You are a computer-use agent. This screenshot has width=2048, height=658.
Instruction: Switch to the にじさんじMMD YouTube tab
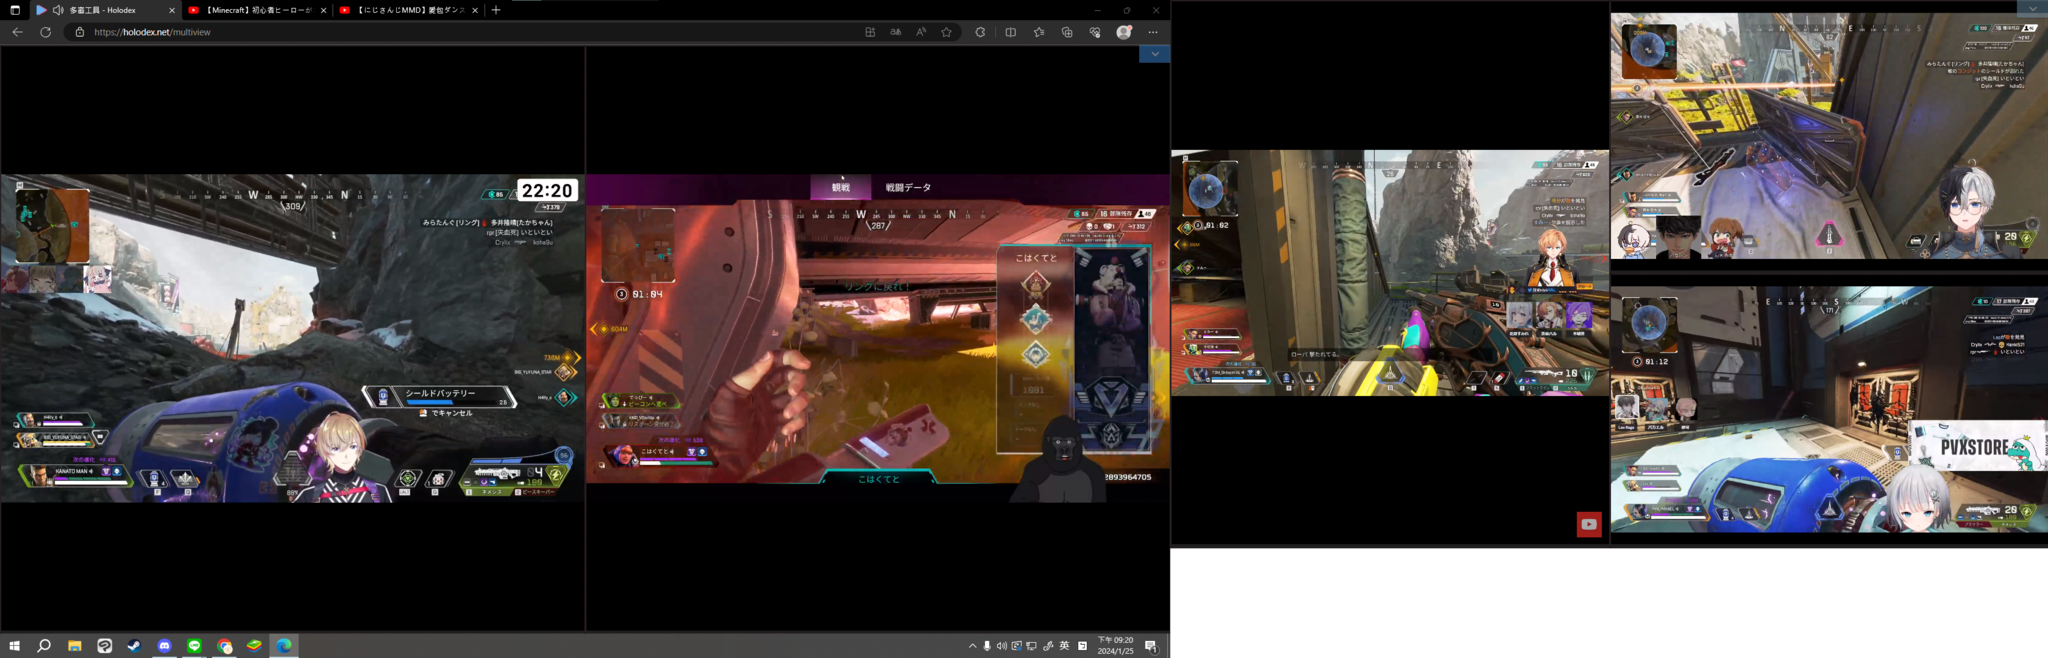(x=408, y=10)
